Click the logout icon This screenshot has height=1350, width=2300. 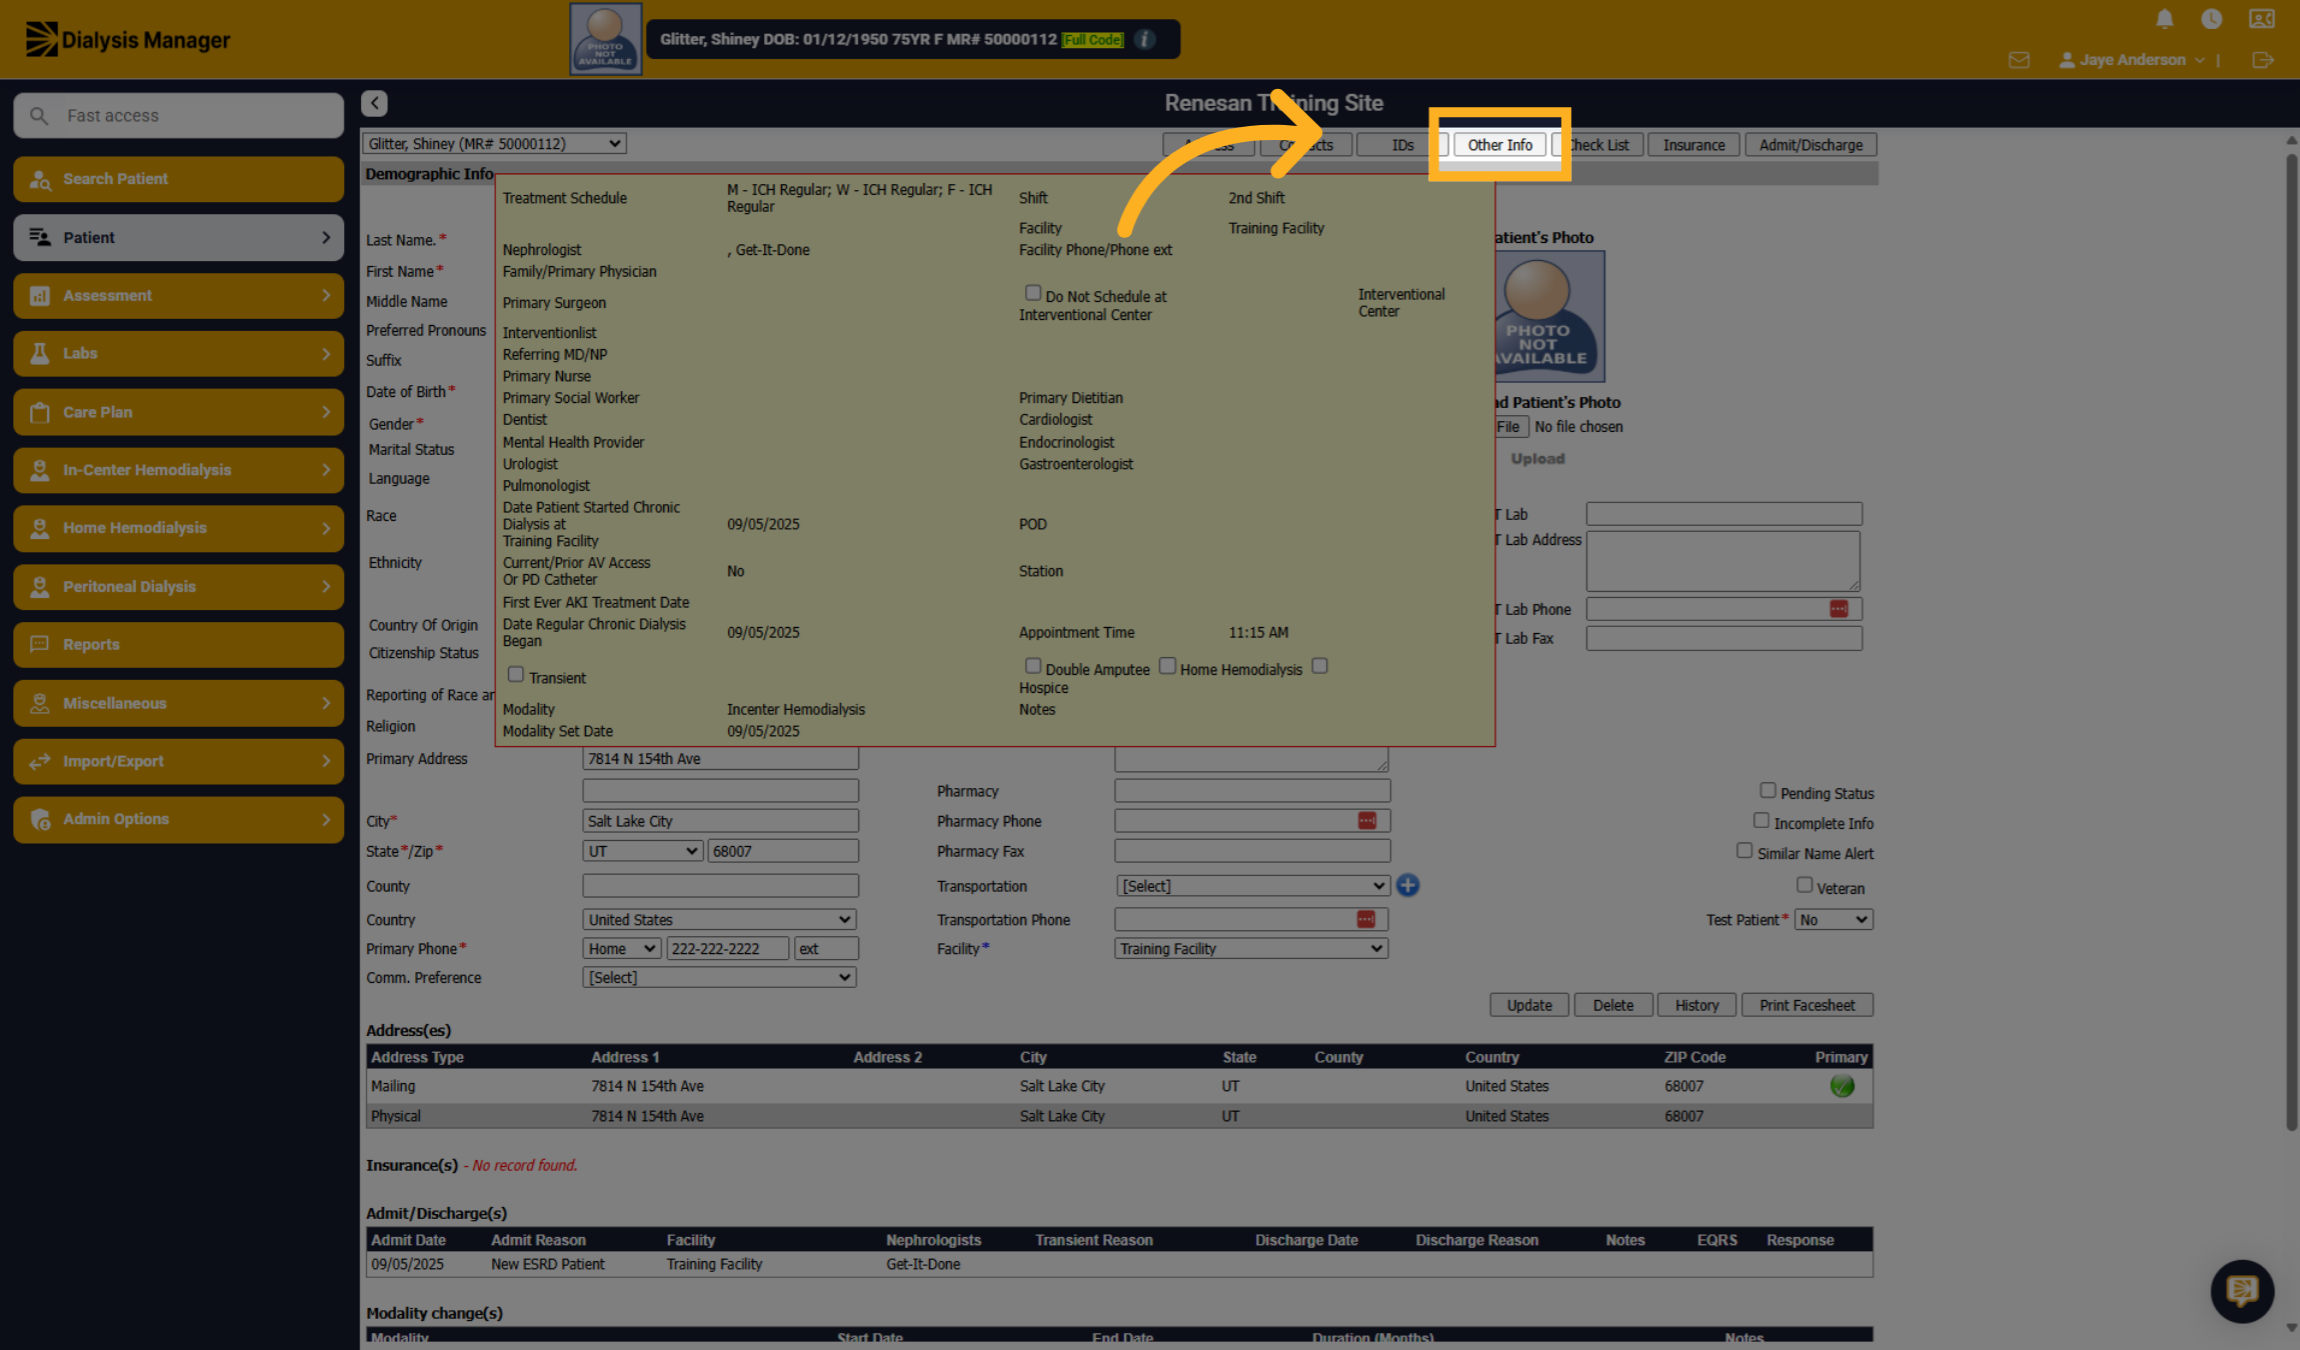point(2263,60)
